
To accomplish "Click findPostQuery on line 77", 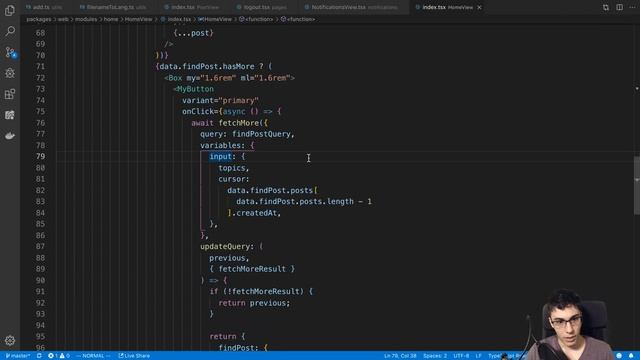I will pyautogui.click(x=261, y=134).
